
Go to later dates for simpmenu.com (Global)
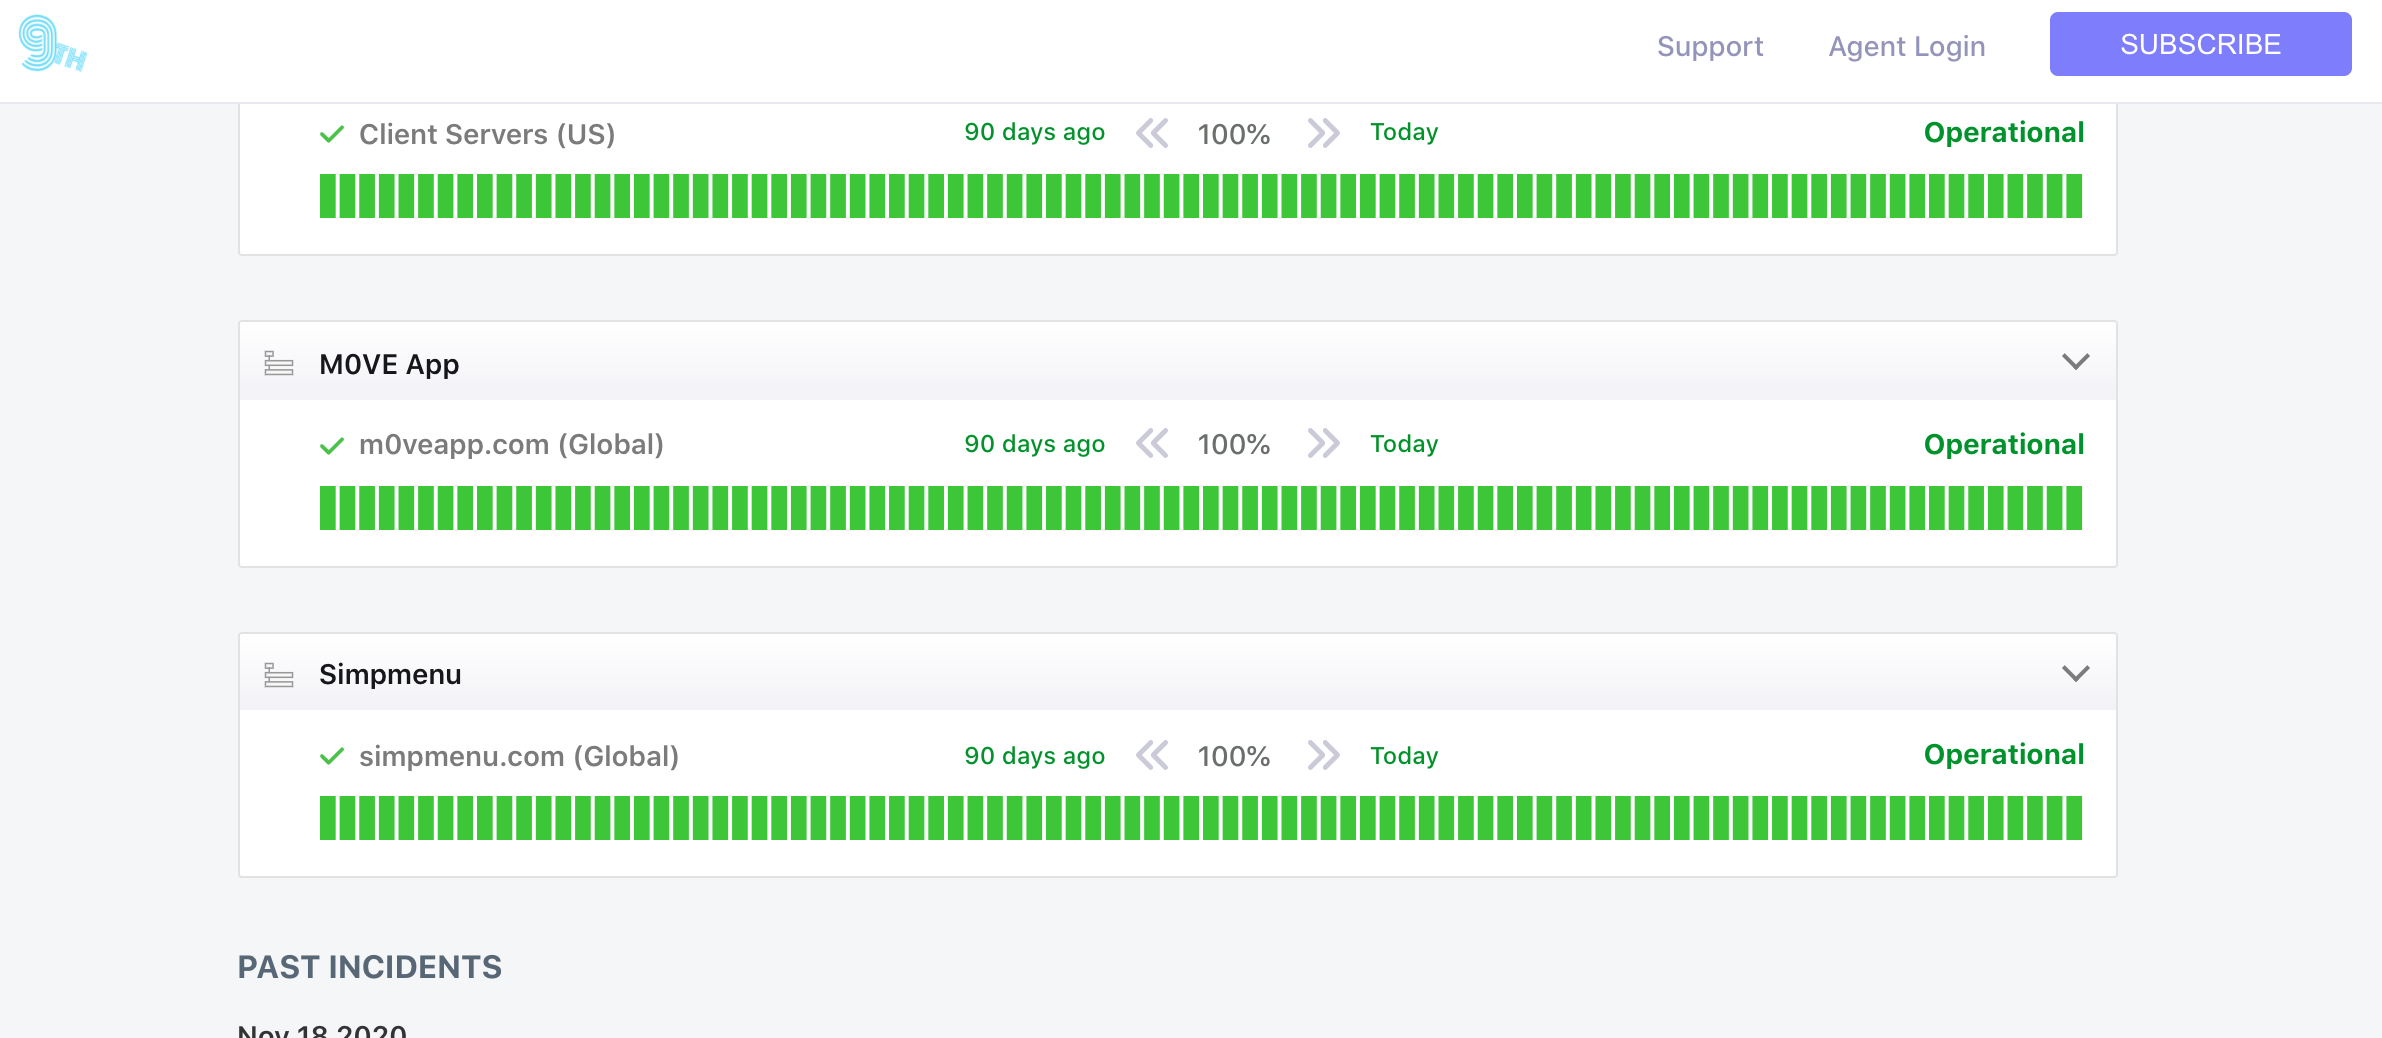click(x=1323, y=755)
